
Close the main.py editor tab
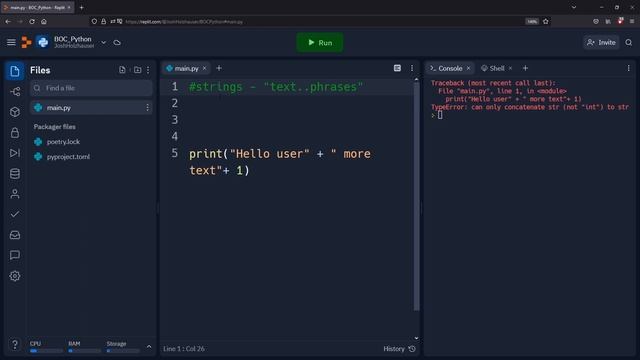pos(204,68)
